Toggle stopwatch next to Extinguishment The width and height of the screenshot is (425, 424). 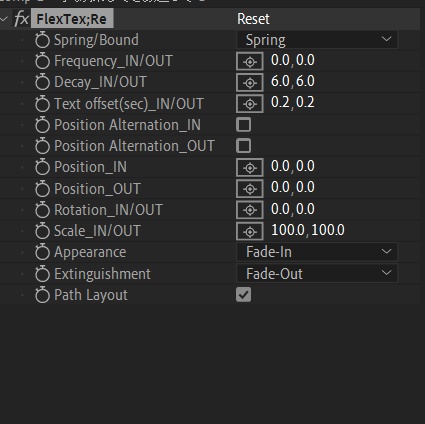click(42, 274)
